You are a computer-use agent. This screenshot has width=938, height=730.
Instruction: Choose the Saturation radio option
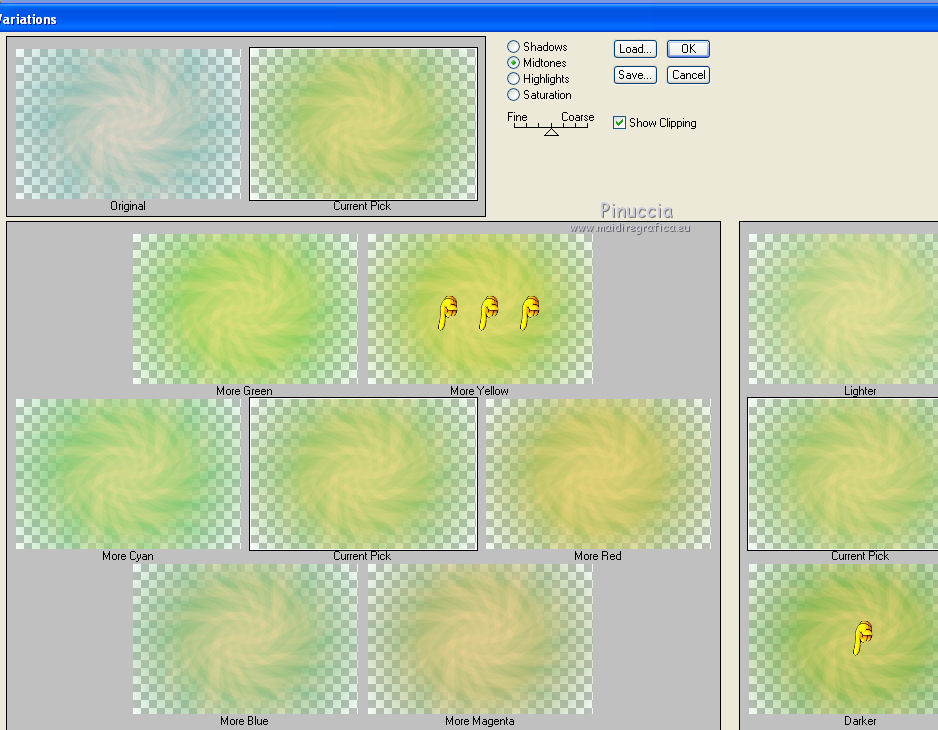(x=513, y=95)
